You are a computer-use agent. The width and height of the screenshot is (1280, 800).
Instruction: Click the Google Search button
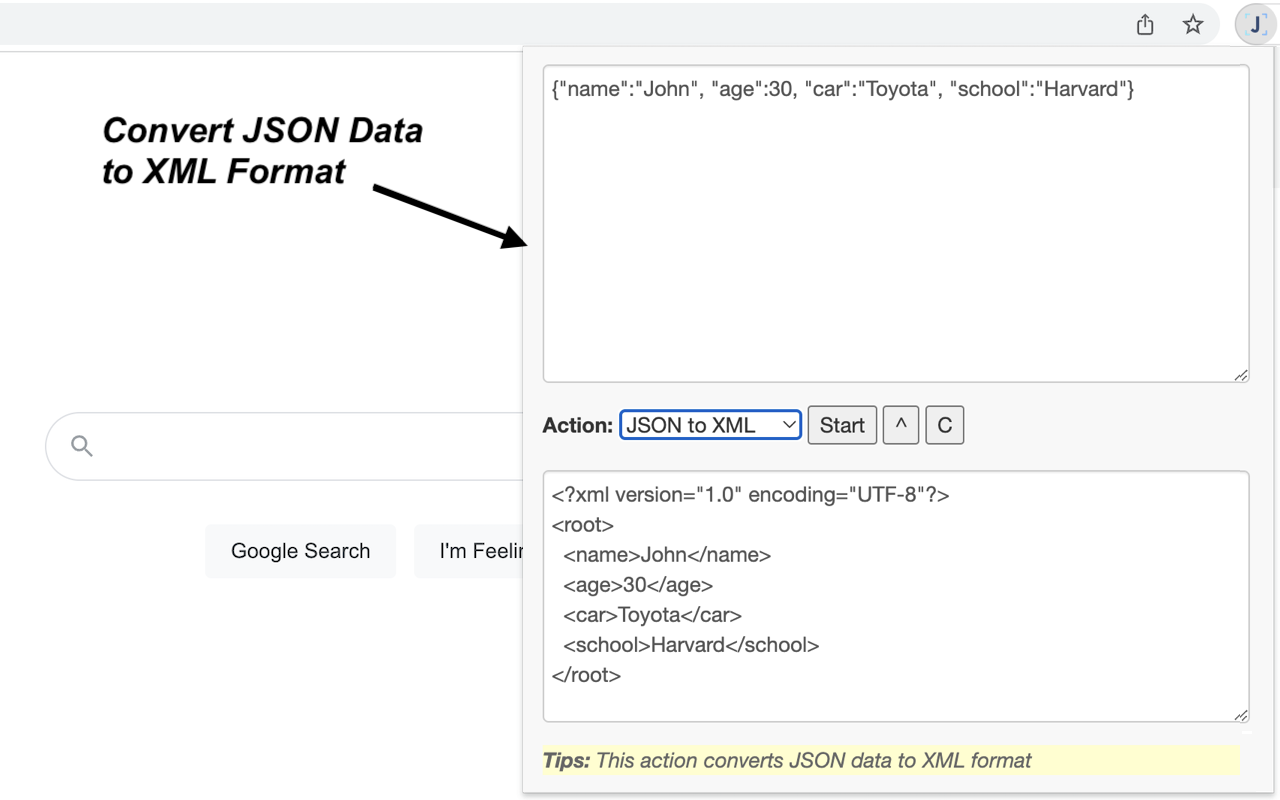click(x=300, y=550)
